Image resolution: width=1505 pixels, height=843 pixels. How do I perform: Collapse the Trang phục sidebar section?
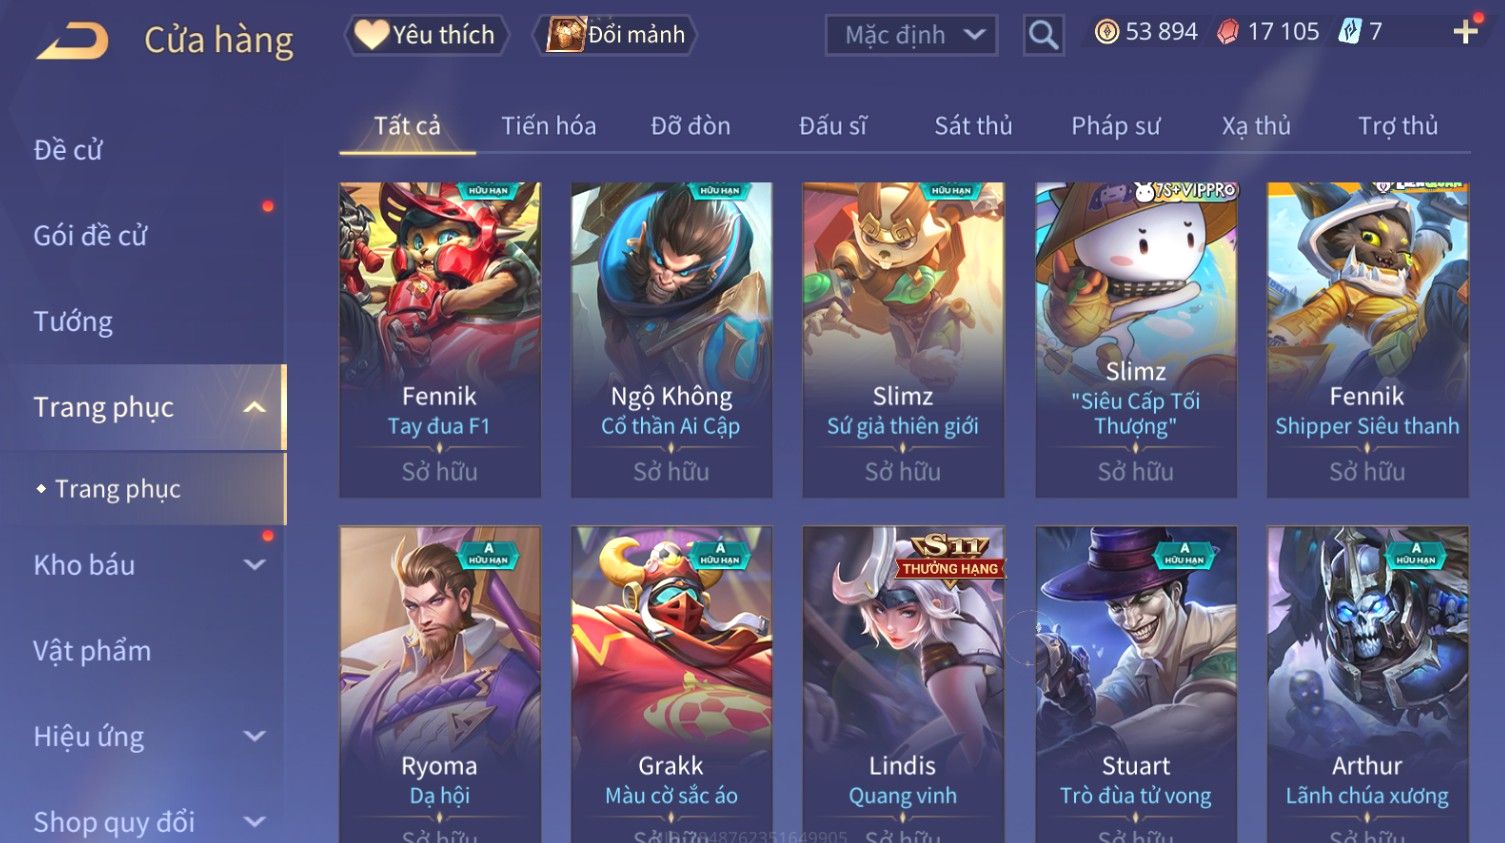coord(255,407)
